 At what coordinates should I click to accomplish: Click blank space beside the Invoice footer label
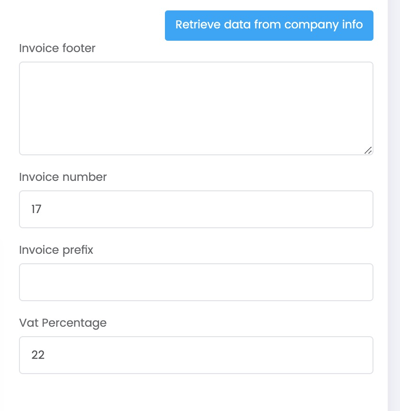[x=130, y=48]
